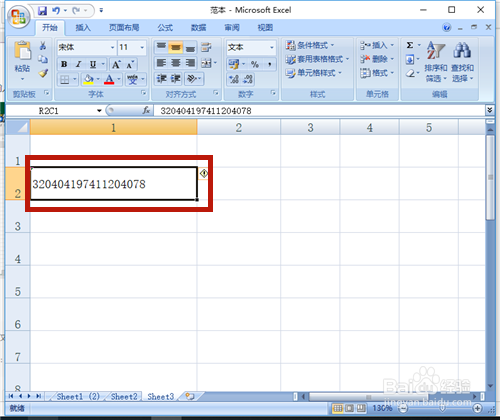Switch to the 视图 ribbon tab
Viewport: 500px width, 420px height.
[265, 28]
